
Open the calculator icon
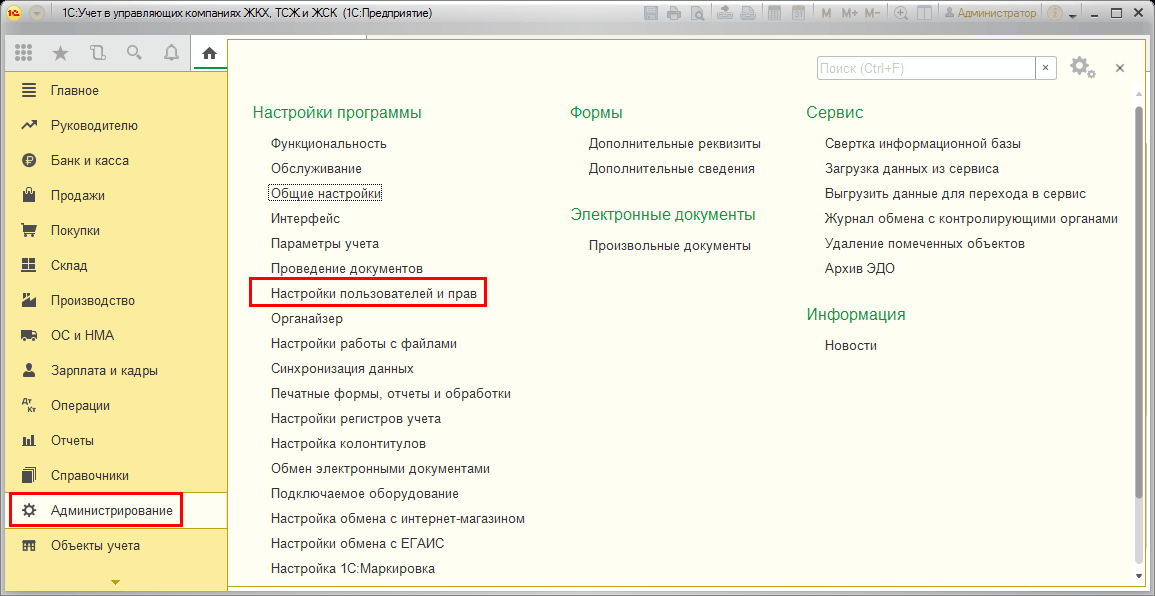point(774,13)
